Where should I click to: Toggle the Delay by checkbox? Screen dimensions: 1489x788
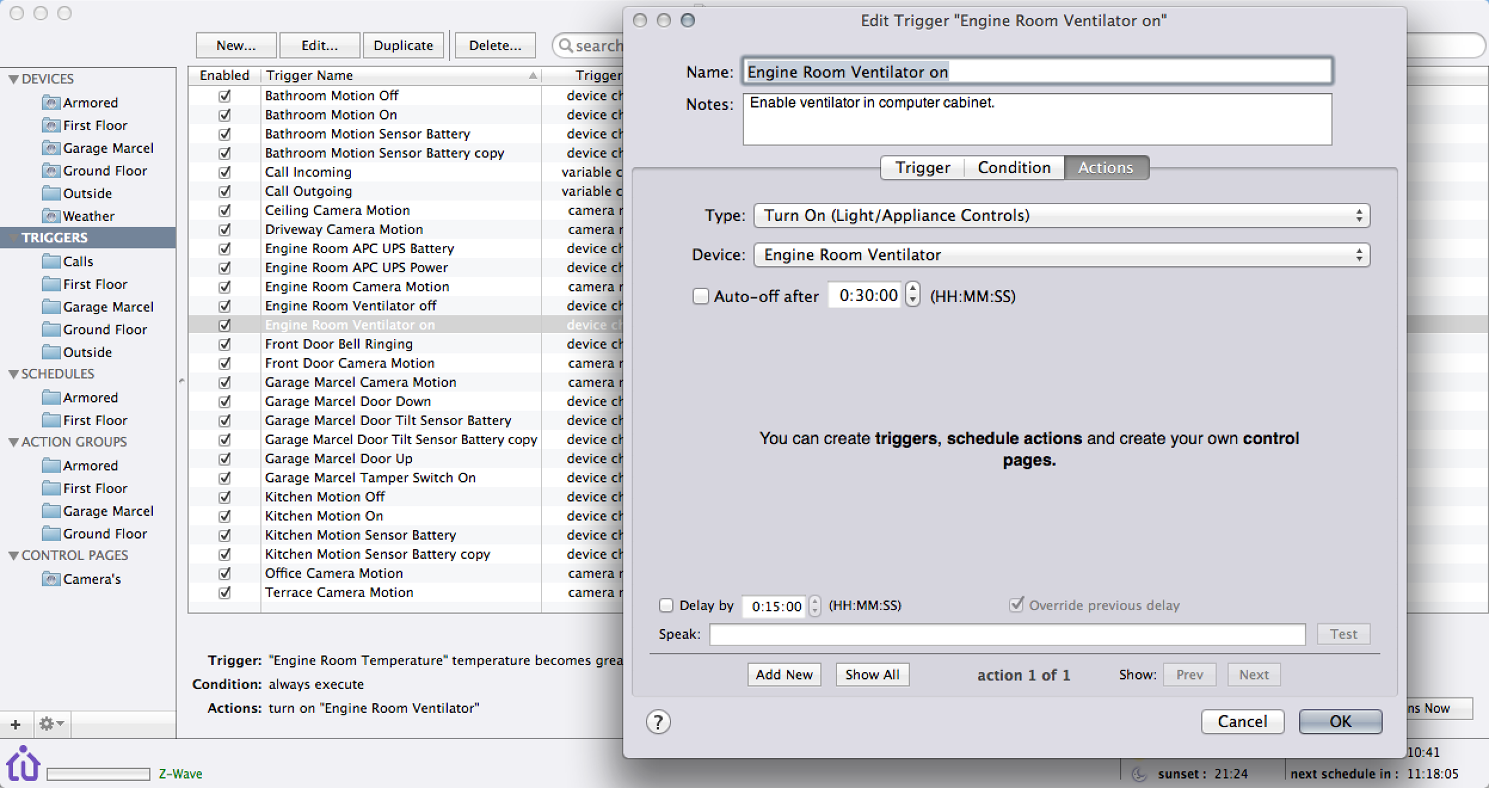coord(666,605)
